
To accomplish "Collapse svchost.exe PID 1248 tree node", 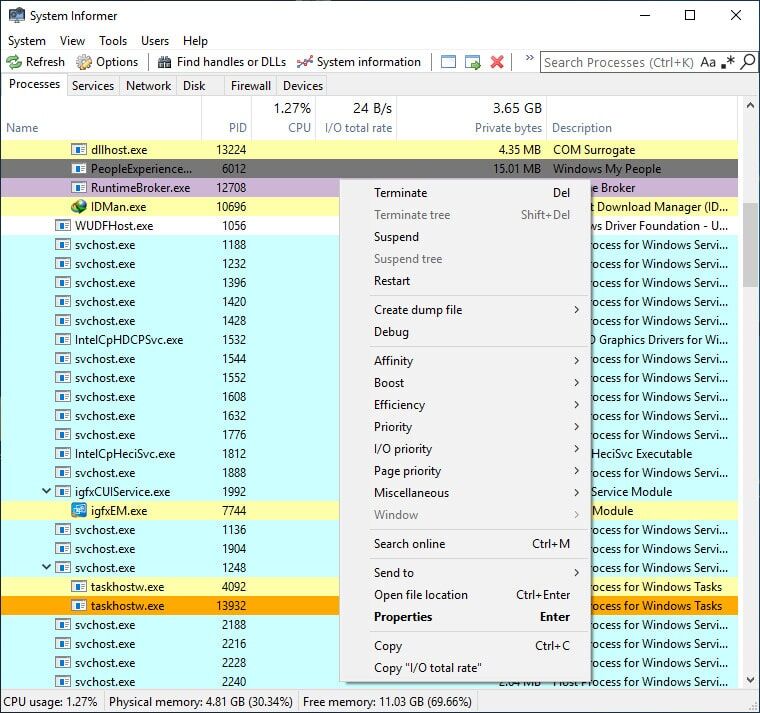I will [x=47, y=568].
